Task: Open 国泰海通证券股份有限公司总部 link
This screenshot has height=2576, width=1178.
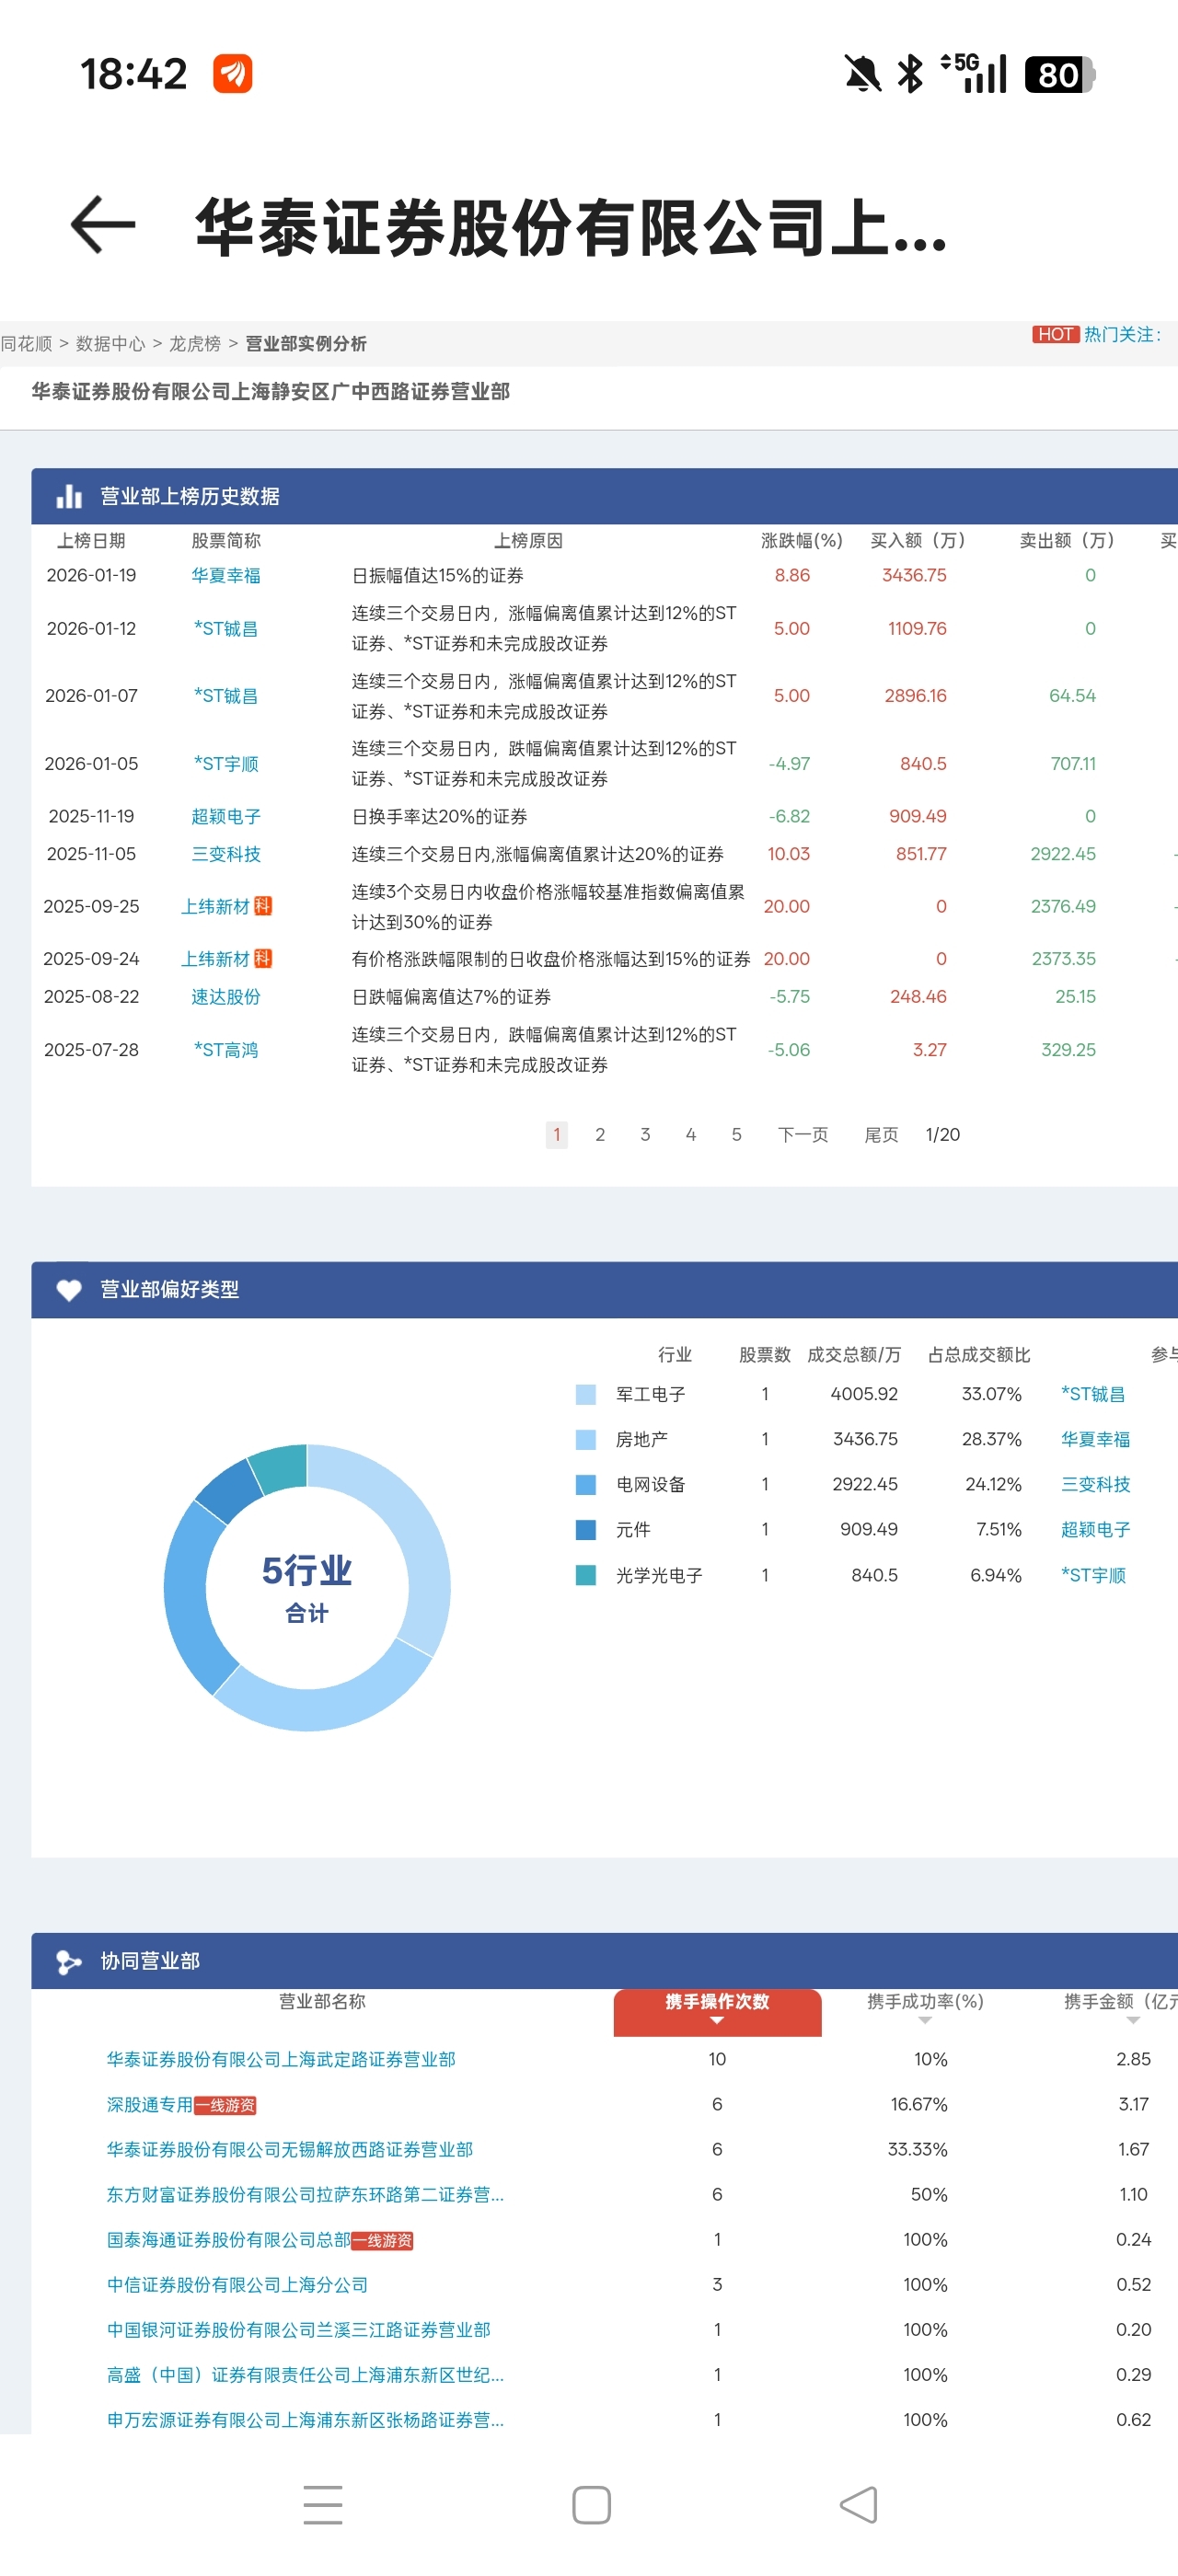Action: [x=229, y=2239]
